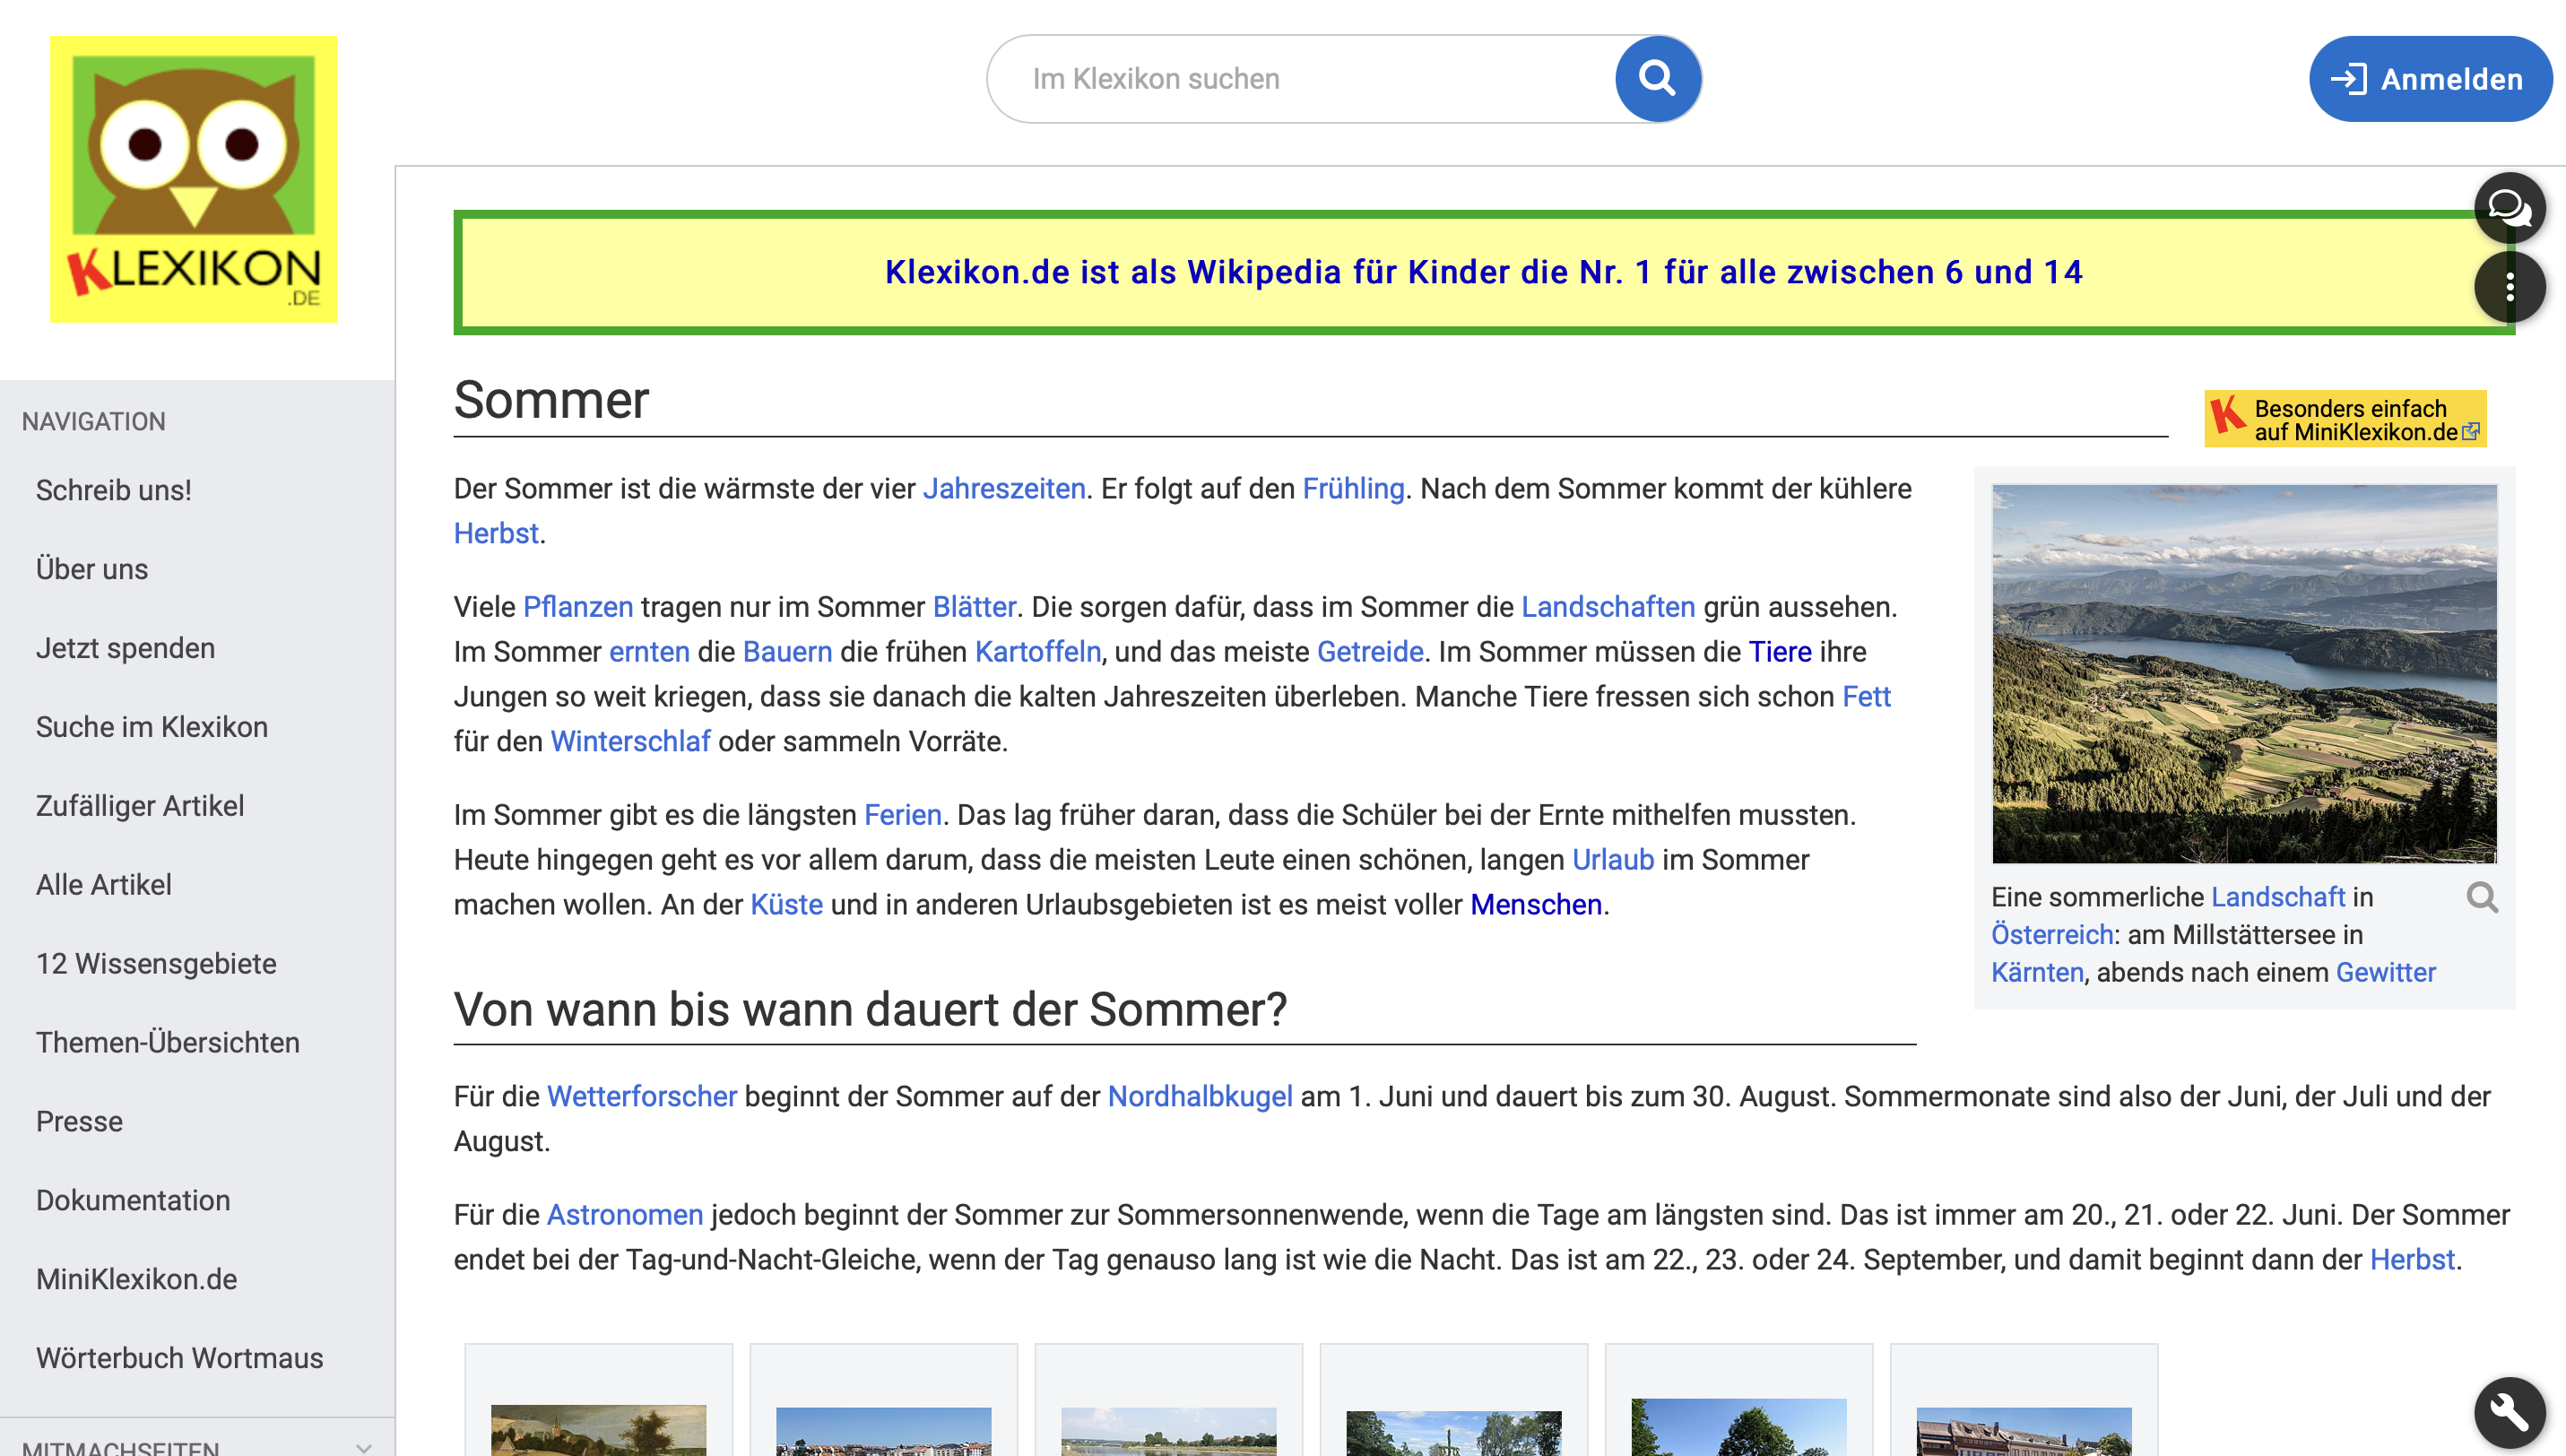Image resolution: width=2566 pixels, height=1456 pixels.
Task: Follow the Wetterforscher link
Action: click(x=642, y=1097)
